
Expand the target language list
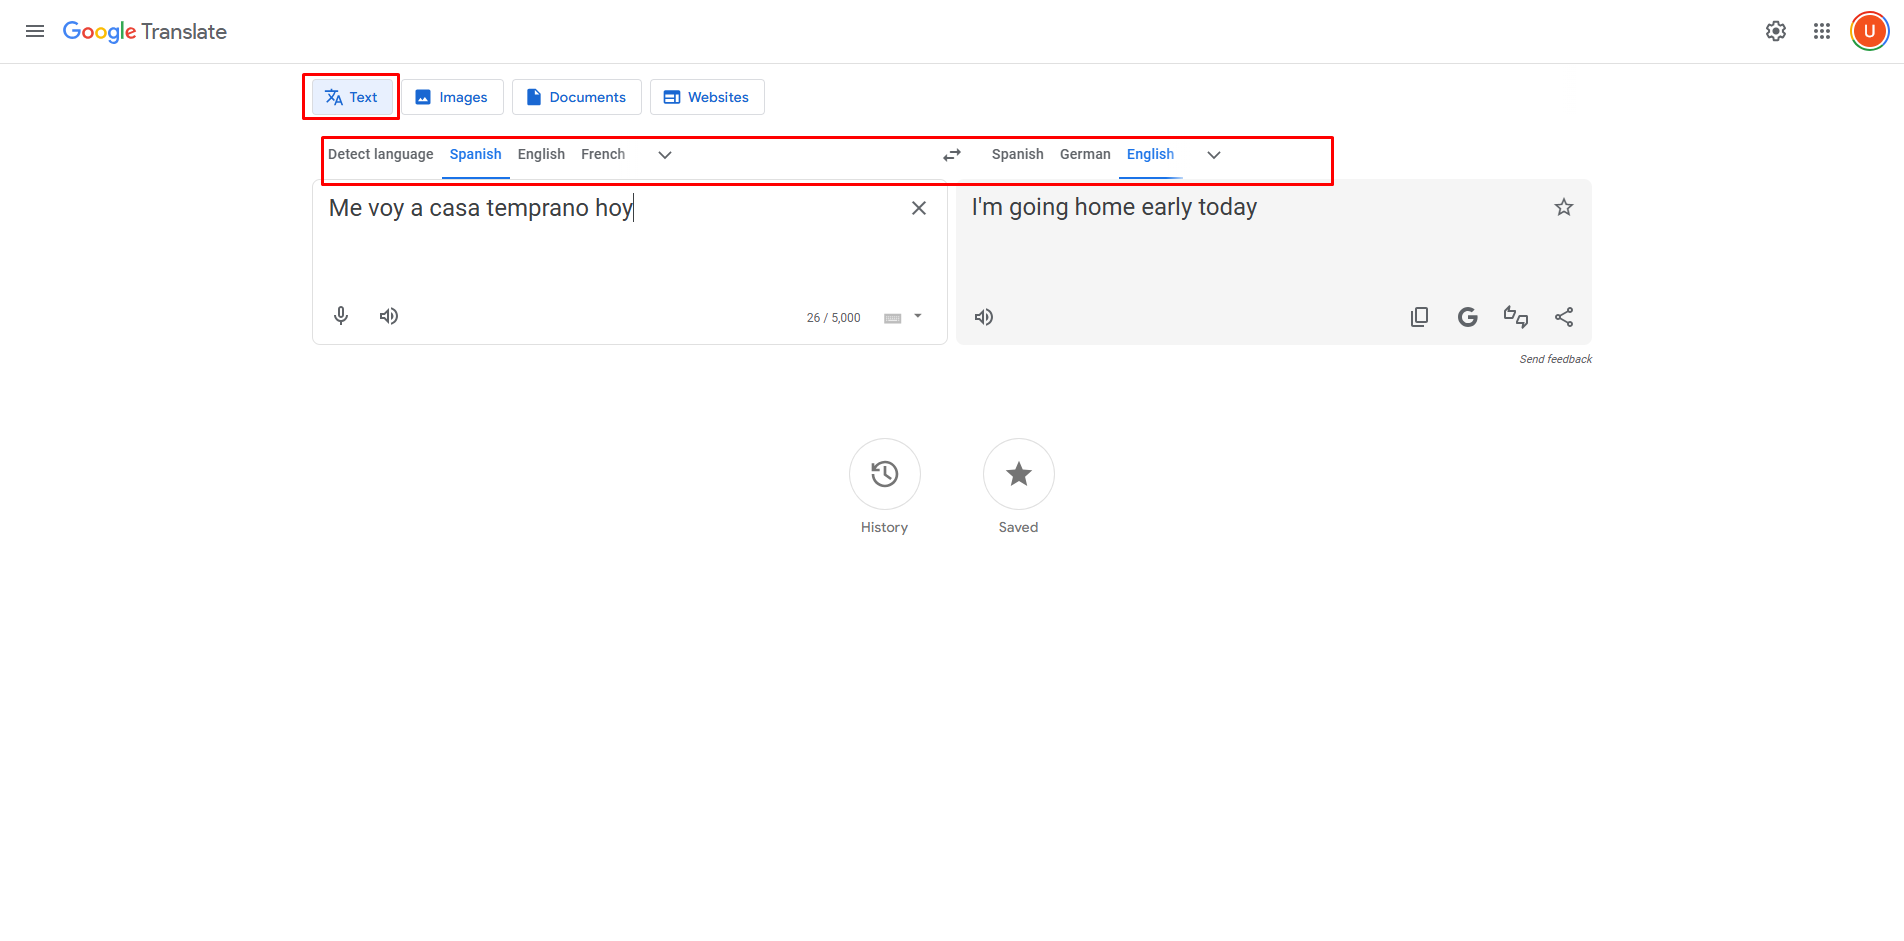[1213, 155]
